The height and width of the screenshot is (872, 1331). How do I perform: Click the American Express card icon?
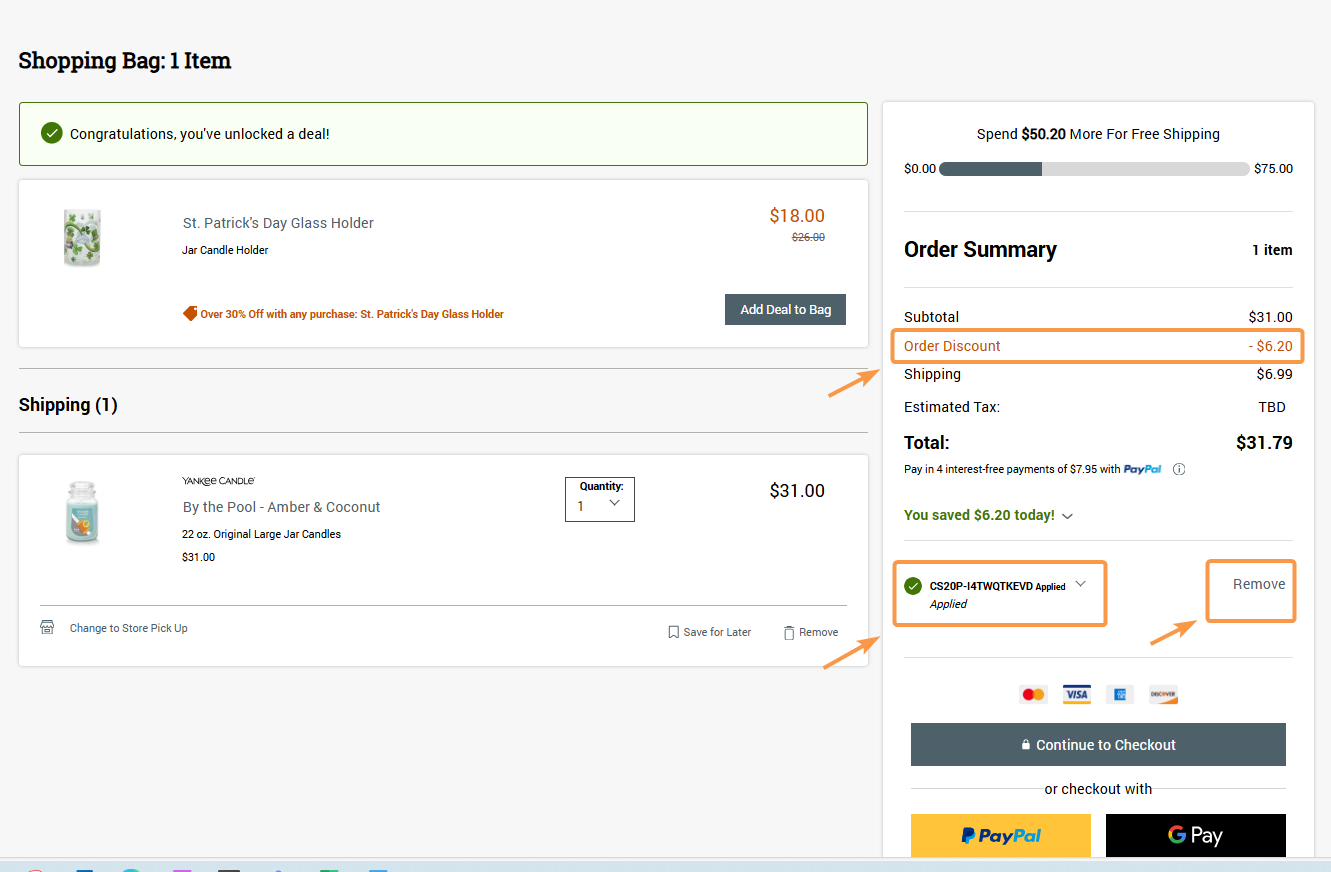pos(1120,694)
